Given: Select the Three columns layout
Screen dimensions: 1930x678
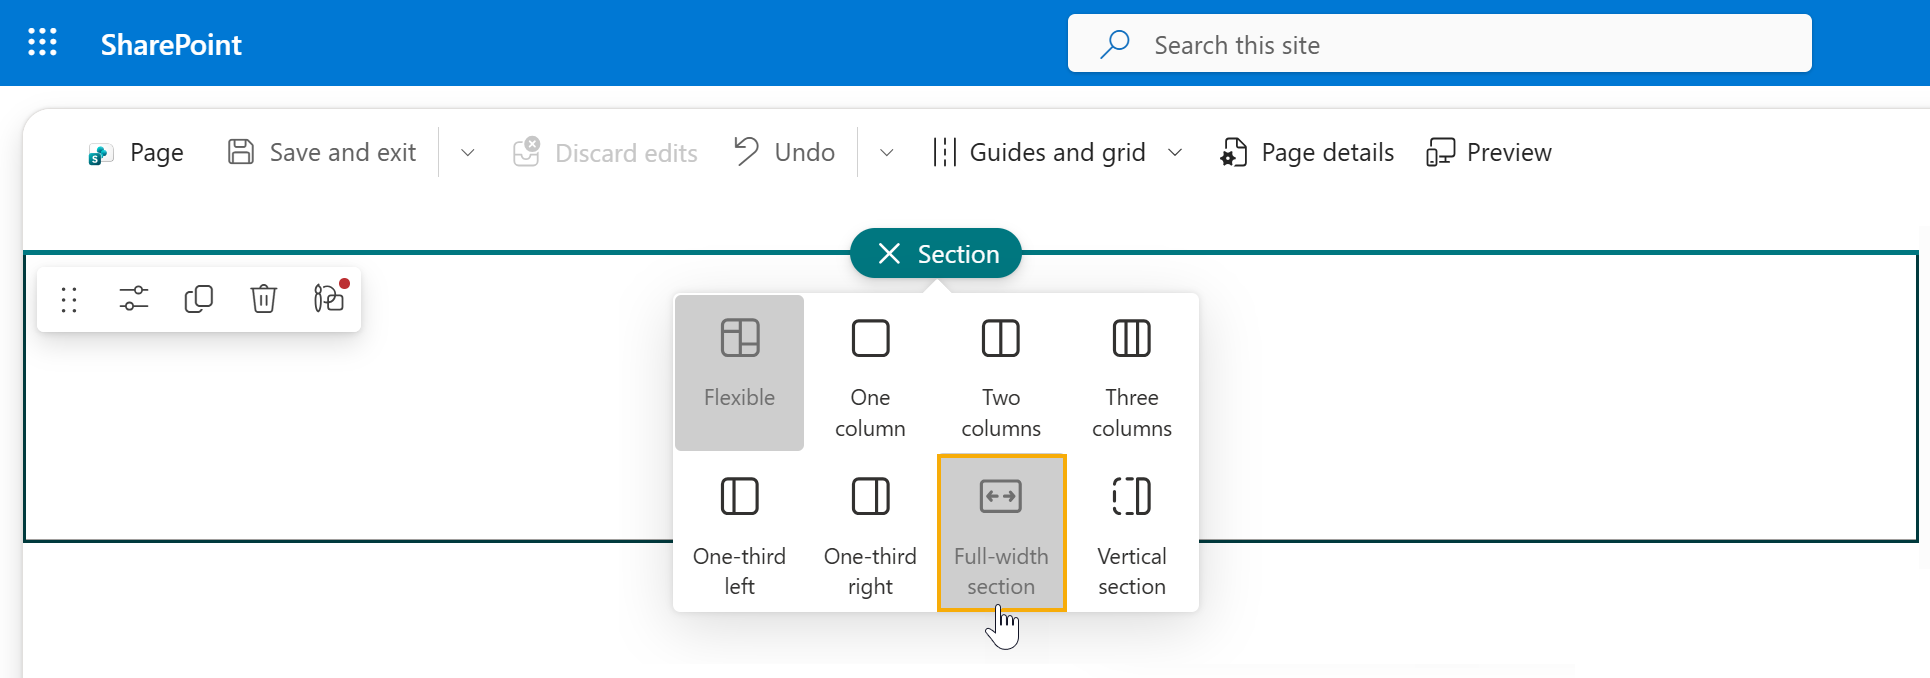Looking at the screenshot, I should coord(1132,372).
